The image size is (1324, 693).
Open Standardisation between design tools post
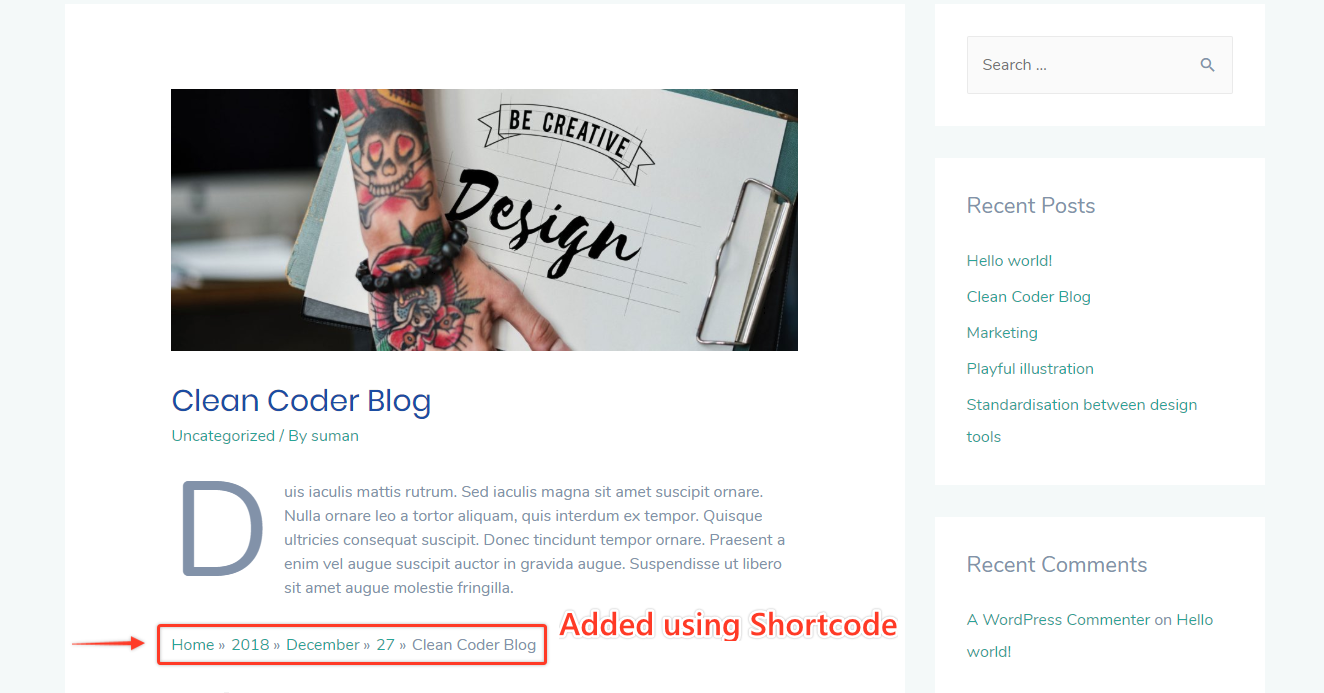(x=1082, y=421)
